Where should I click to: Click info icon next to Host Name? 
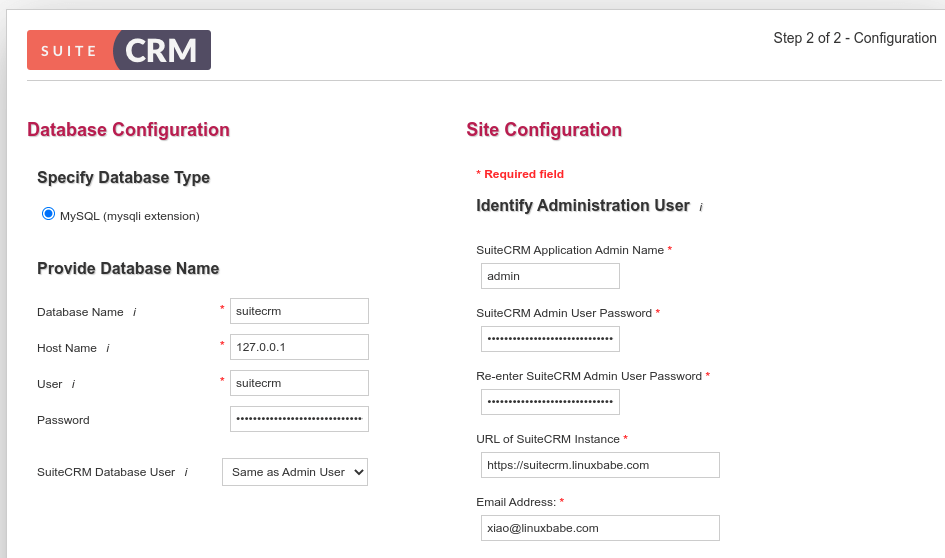coord(107,348)
